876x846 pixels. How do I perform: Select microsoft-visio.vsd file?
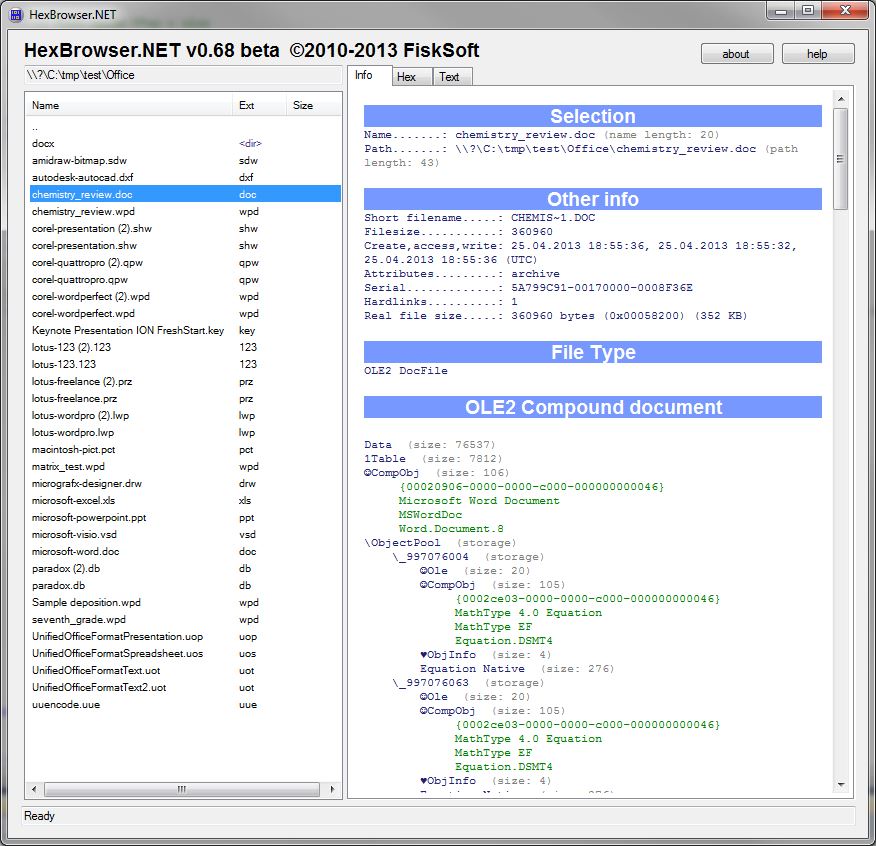[185, 534]
